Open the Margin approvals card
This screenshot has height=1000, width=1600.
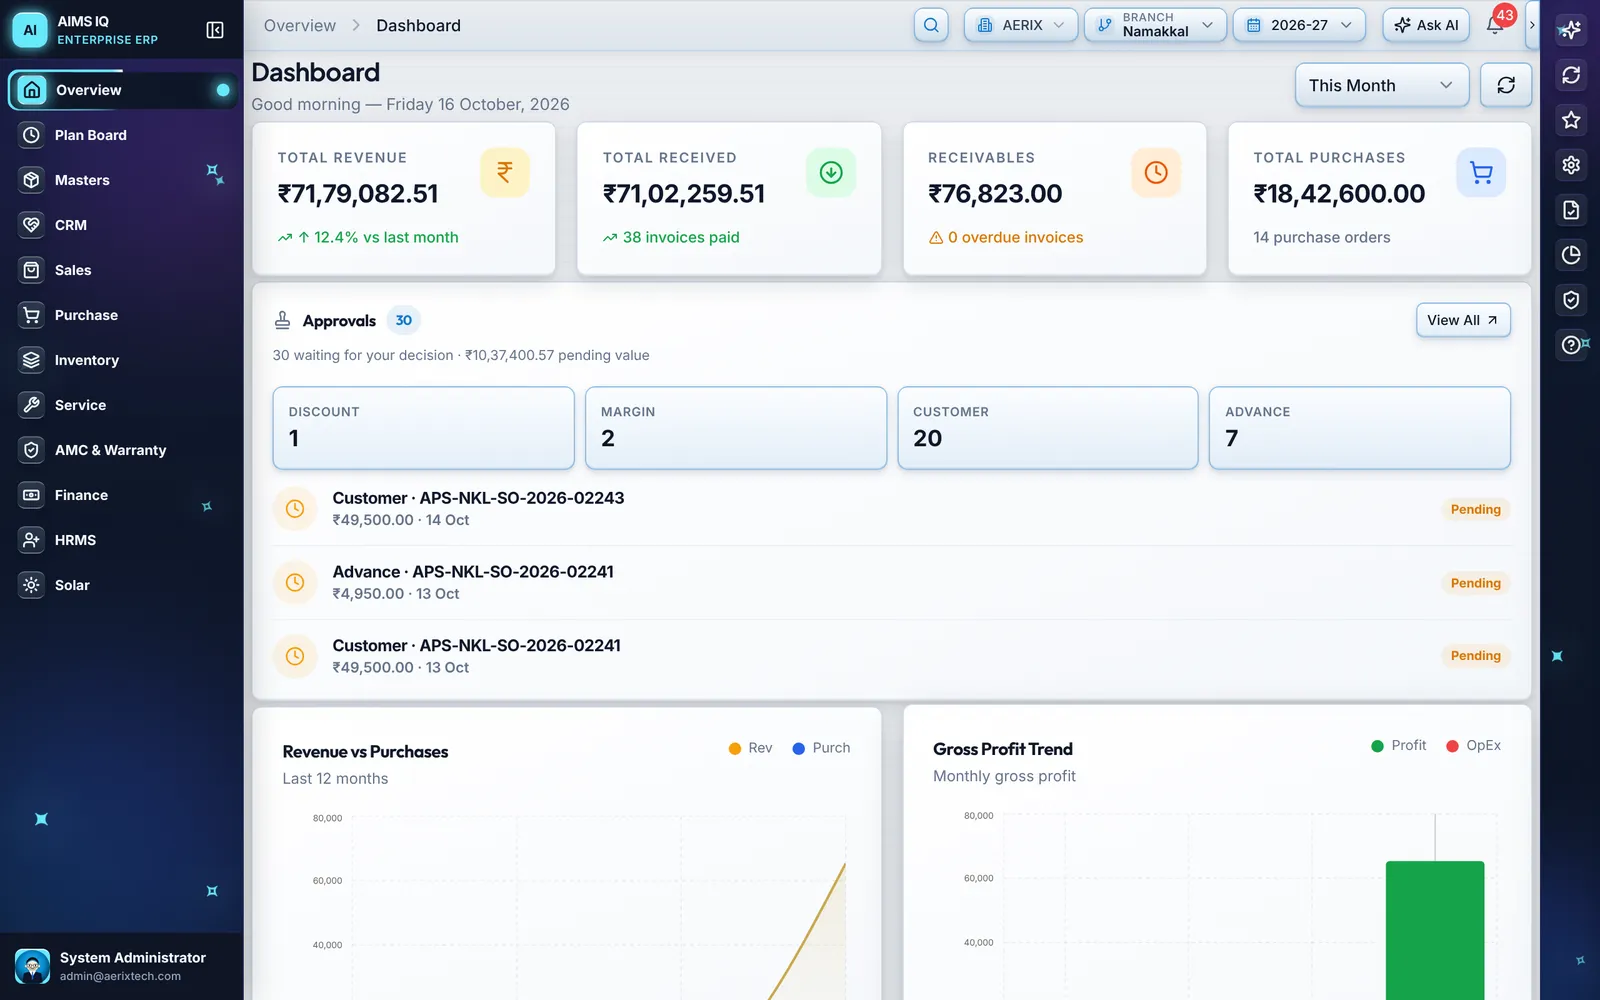(736, 428)
